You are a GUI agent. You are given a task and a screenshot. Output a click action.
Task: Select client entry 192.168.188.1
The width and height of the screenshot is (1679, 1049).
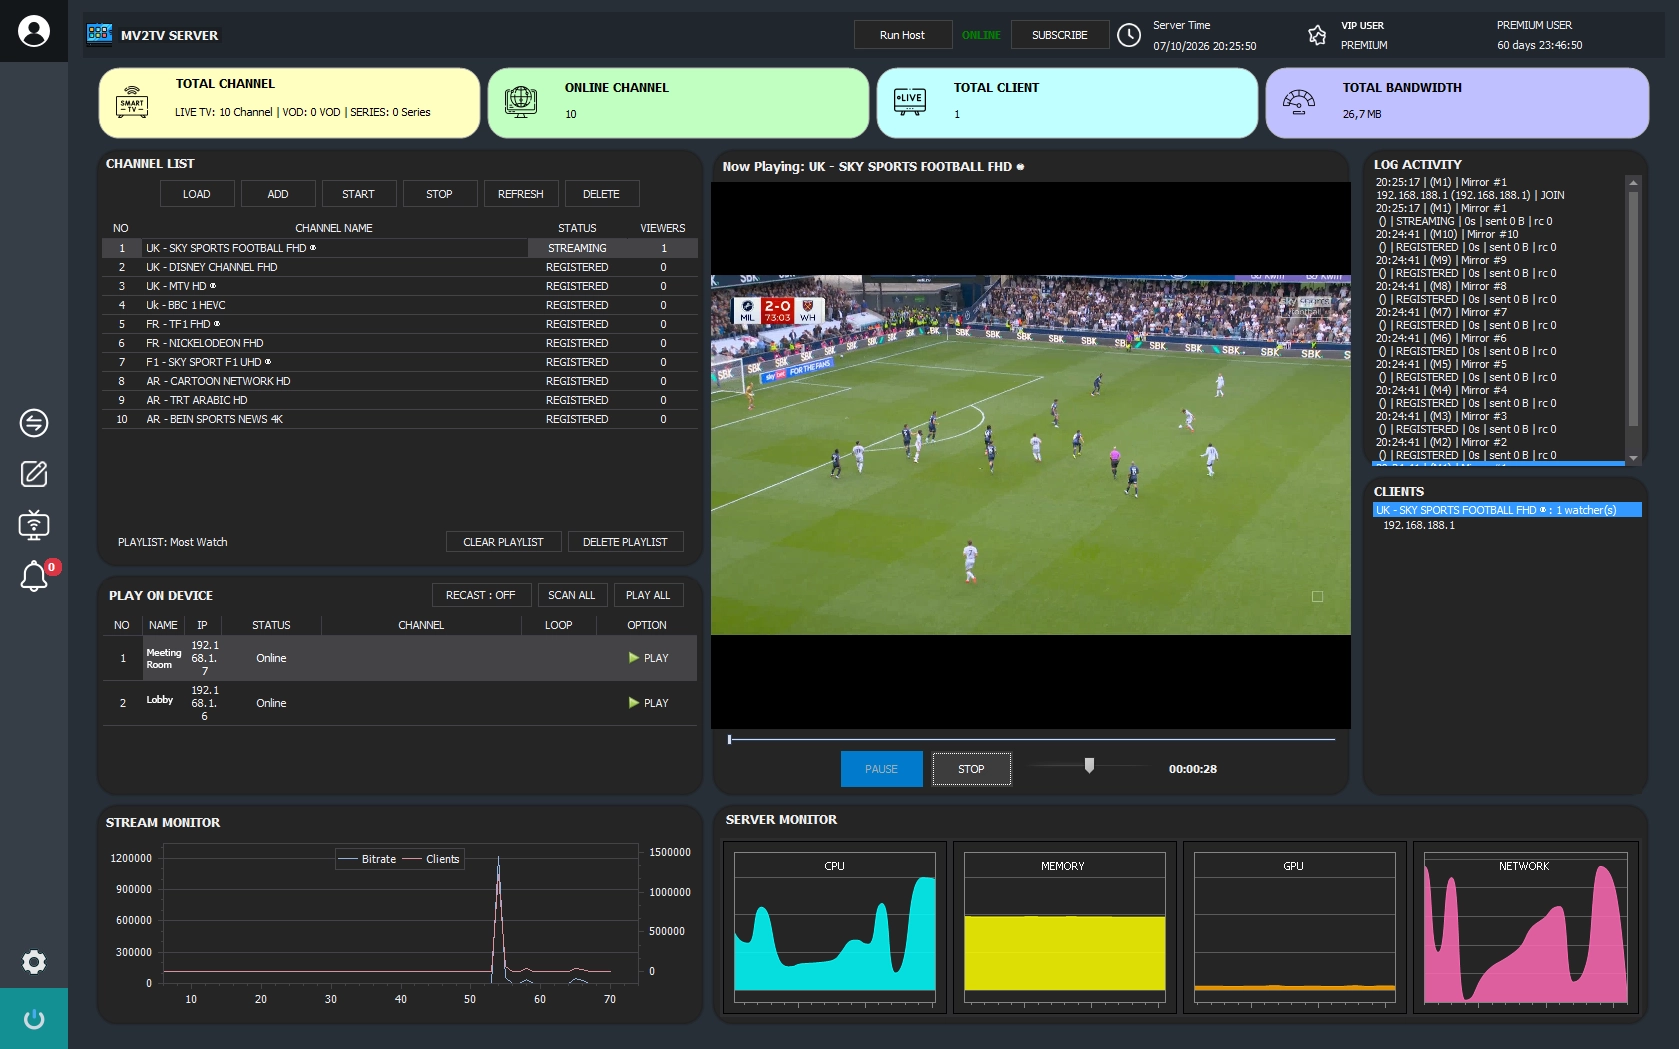[1419, 525]
